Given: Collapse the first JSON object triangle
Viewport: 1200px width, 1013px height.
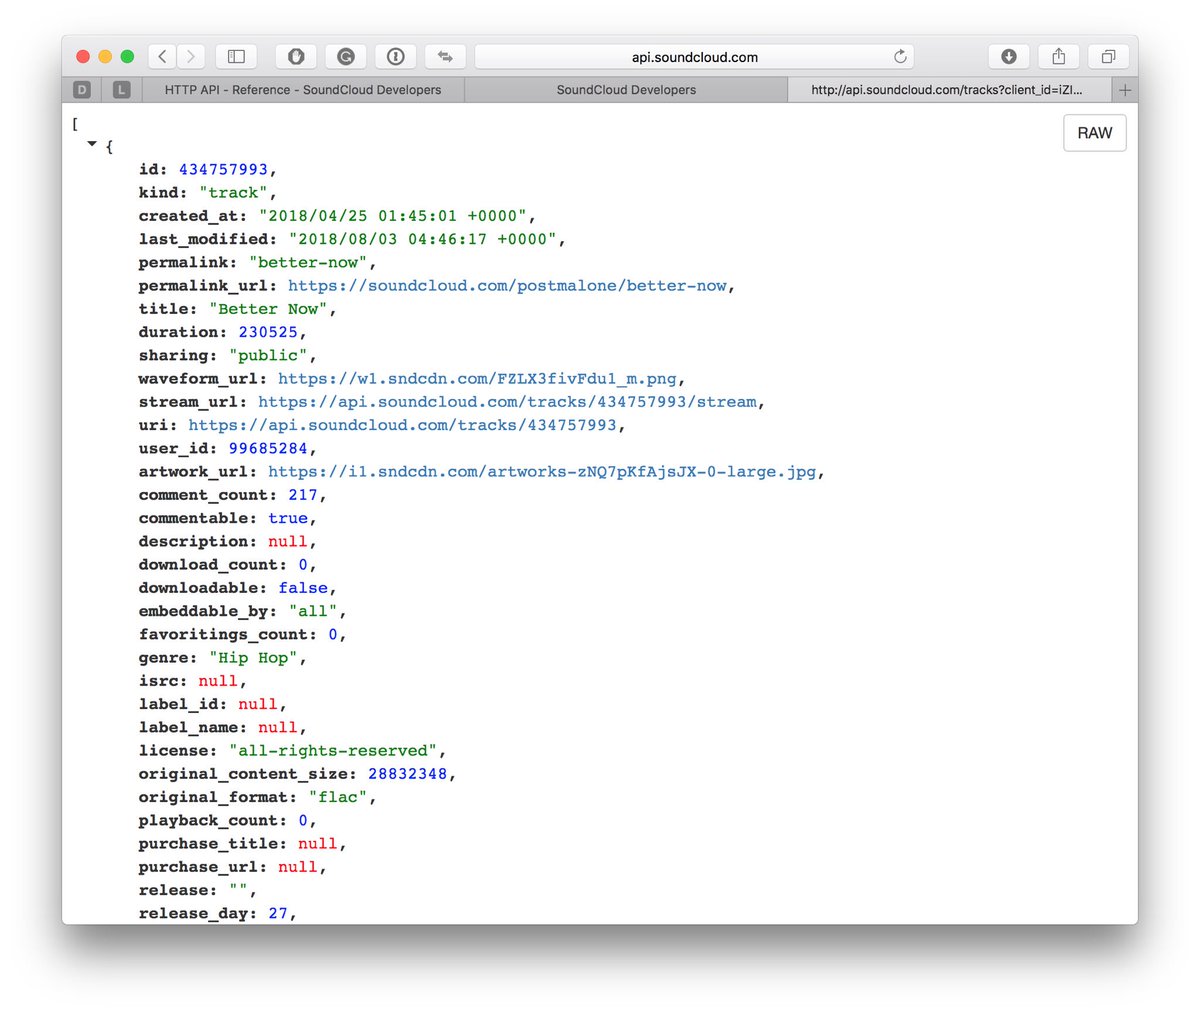Looking at the screenshot, I should tap(92, 145).
